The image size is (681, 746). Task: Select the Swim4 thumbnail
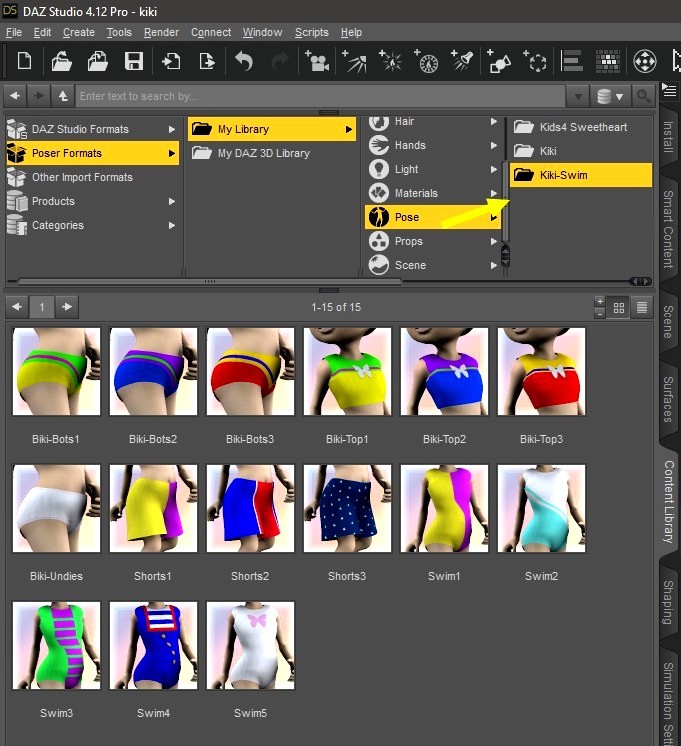[x=153, y=645]
